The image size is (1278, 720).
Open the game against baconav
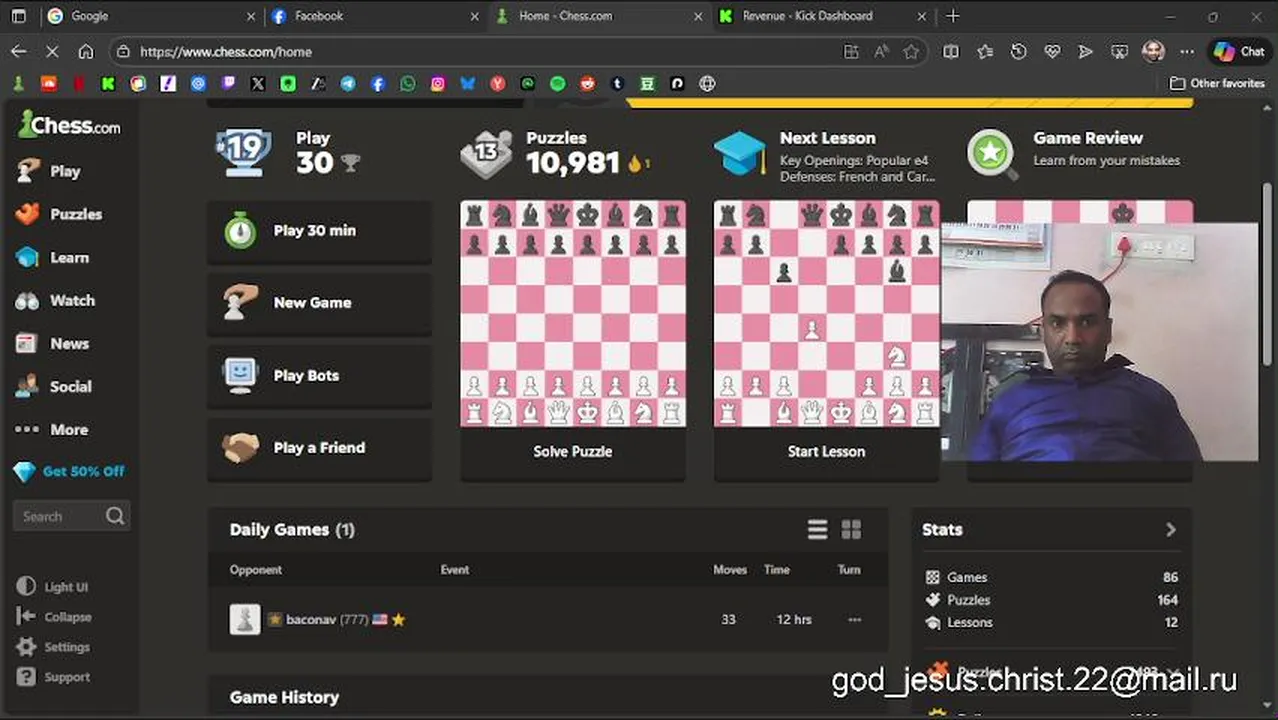click(x=548, y=620)
